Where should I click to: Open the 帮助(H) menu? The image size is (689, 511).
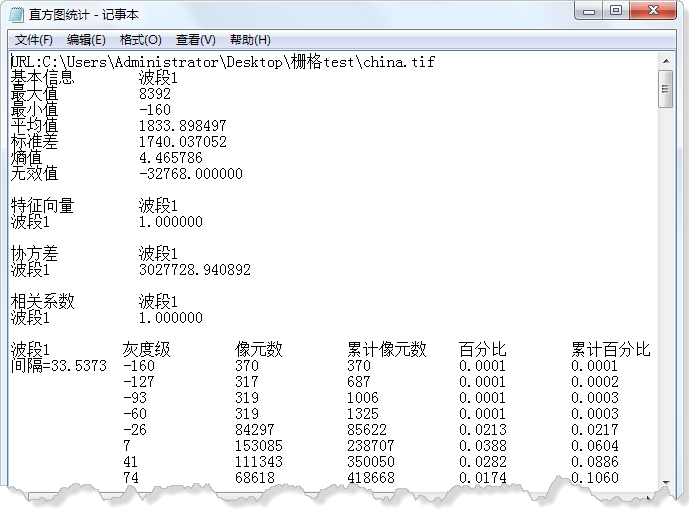(x=250, y=40)
